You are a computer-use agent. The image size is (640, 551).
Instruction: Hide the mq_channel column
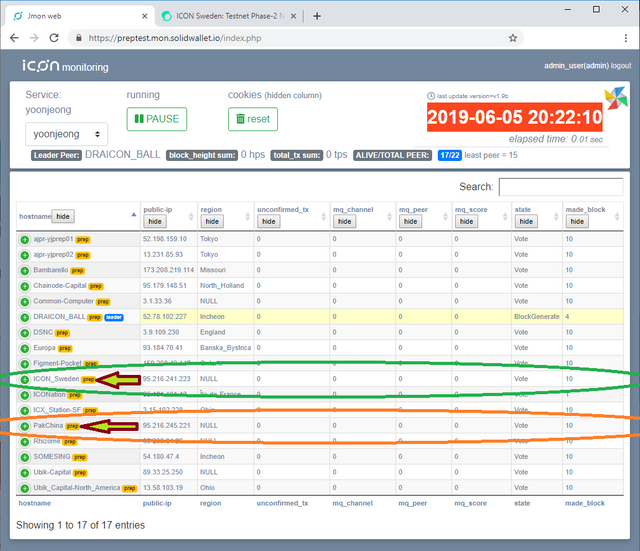coord(344,221)
